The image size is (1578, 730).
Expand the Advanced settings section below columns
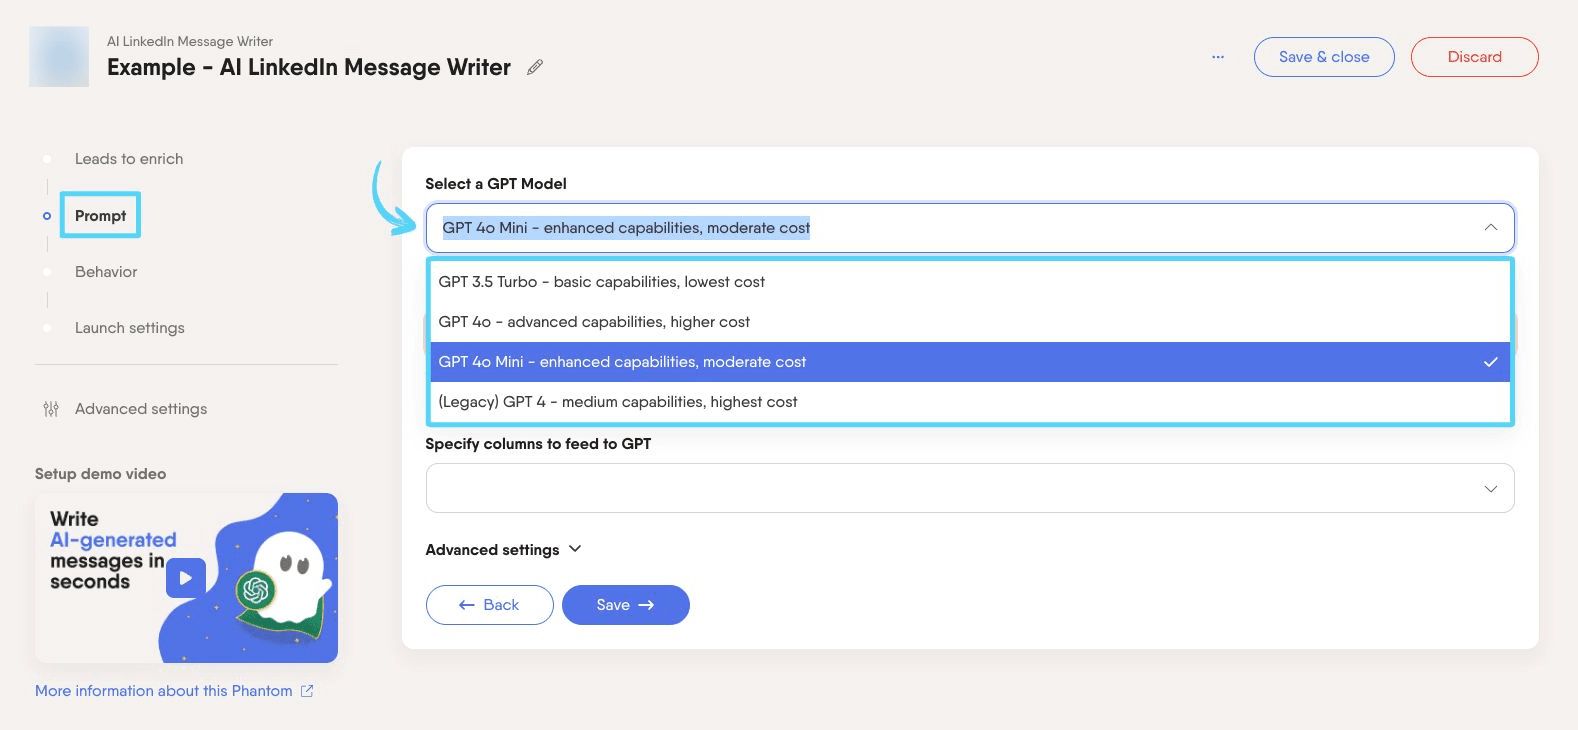click(503, 549)
